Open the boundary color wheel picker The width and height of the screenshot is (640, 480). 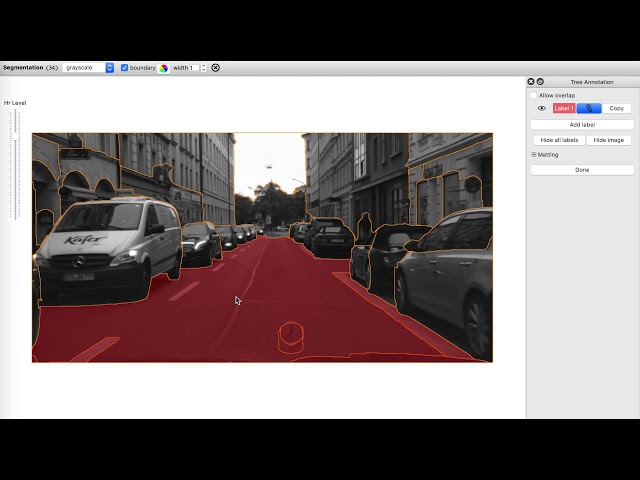[164, 68]
